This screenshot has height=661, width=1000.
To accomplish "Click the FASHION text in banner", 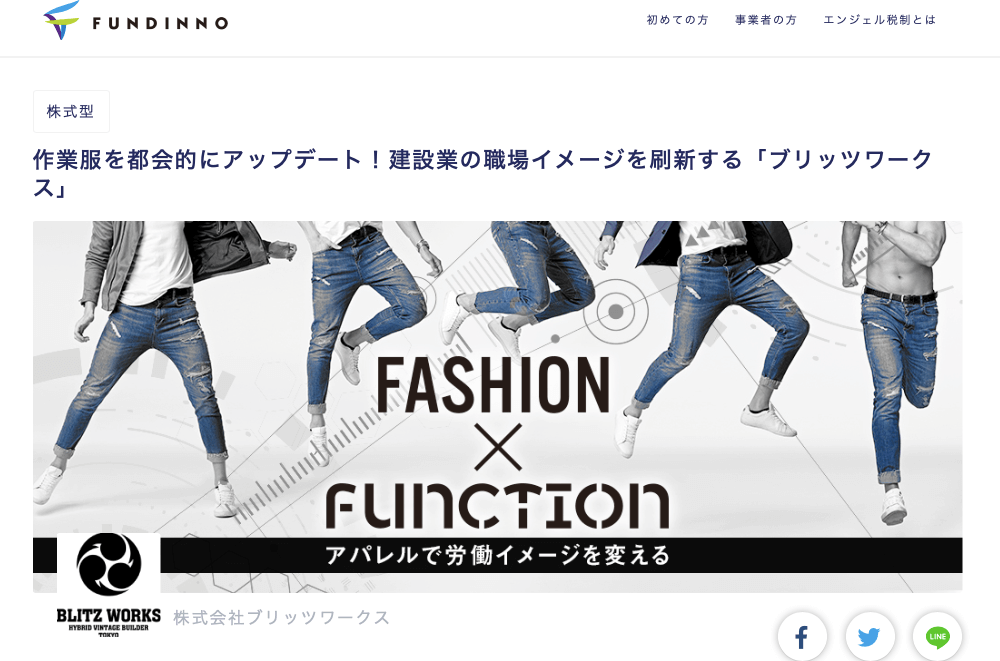I will pyautogui.click(x=493, y=385).
